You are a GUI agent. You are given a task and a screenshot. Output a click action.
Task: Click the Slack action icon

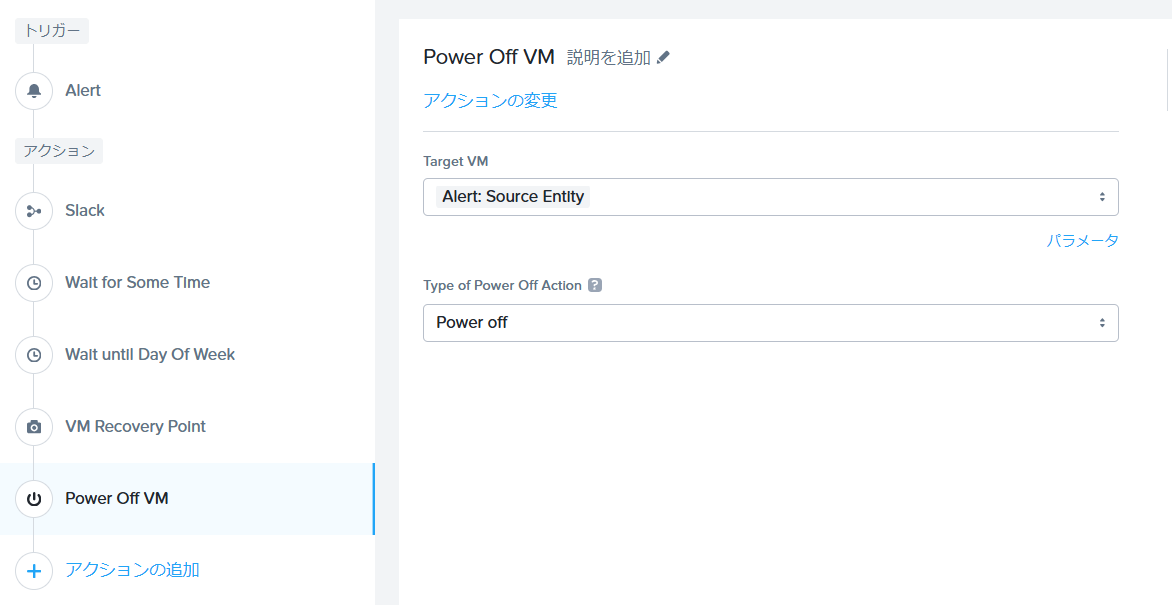(34, 211)
